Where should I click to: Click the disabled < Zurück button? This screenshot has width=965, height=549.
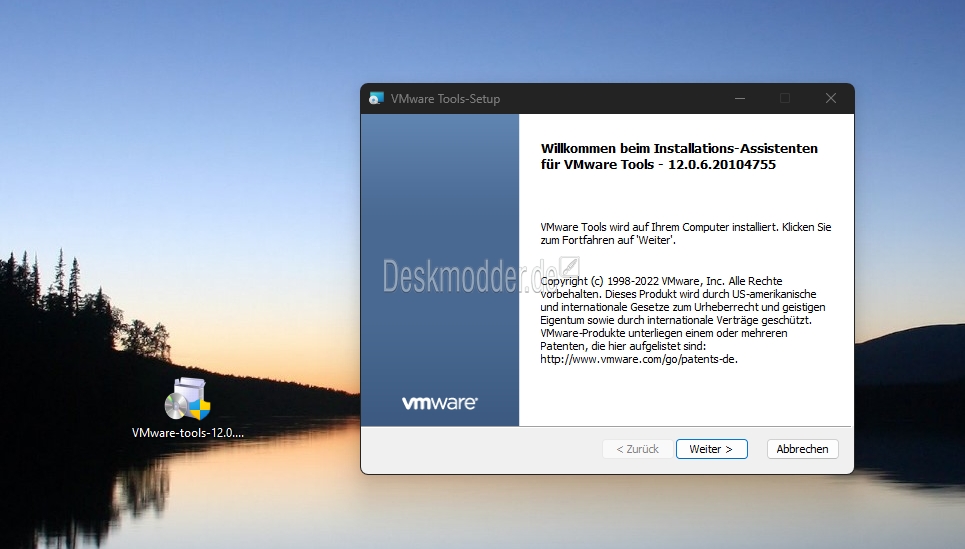click(x=637, y=449)
